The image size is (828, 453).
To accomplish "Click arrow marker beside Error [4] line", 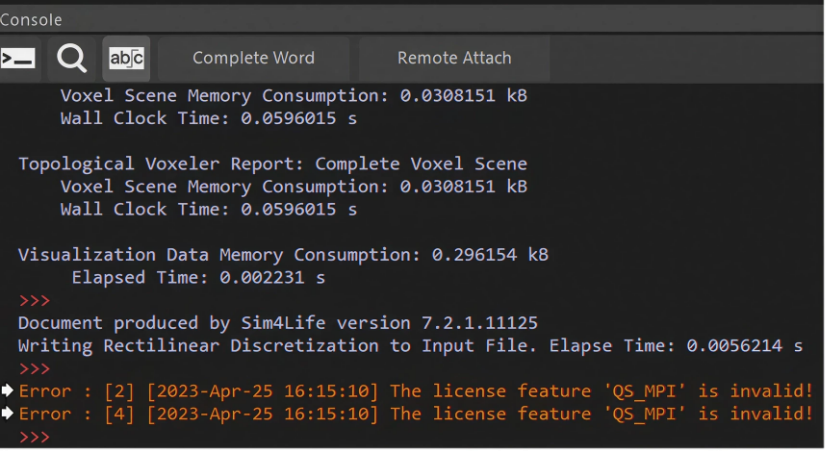I will coord(8,414).
